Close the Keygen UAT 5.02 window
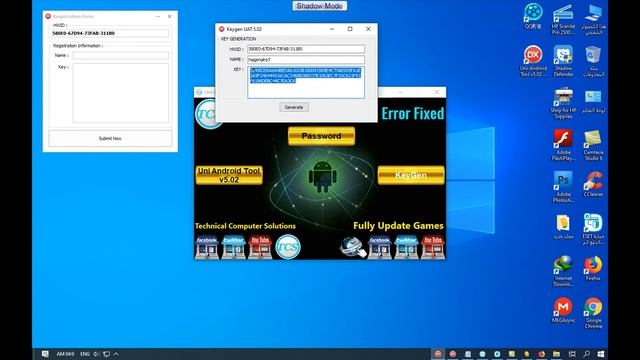 click(x=368, y=29)
